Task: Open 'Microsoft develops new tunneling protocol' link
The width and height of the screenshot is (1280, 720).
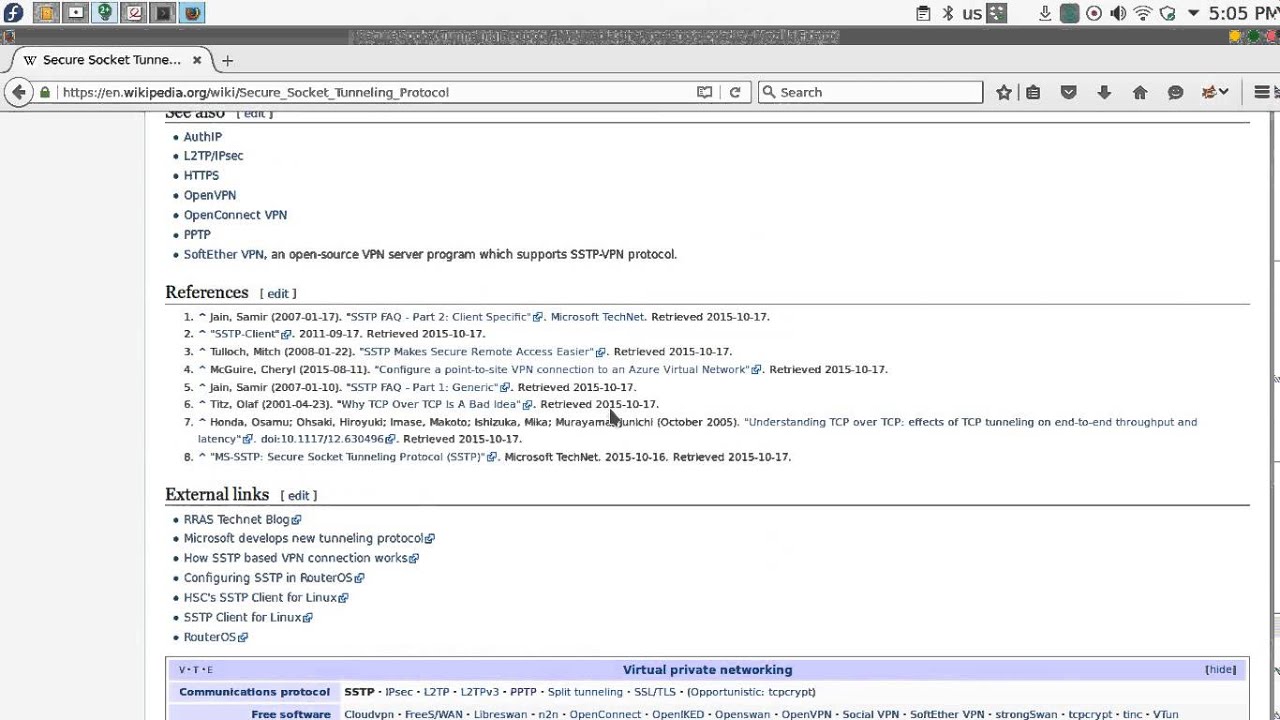Action: tap(309, 539)
